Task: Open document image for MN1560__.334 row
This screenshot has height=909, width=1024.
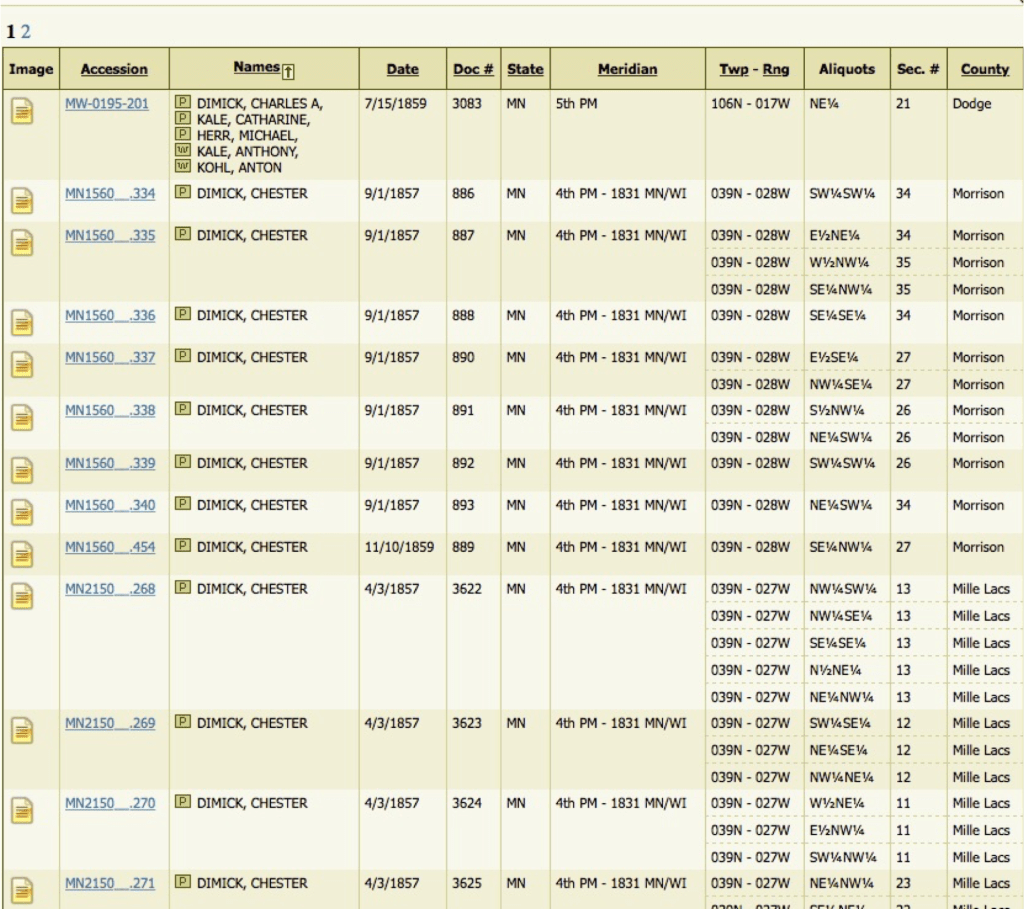Action: (x=22, y=201)
